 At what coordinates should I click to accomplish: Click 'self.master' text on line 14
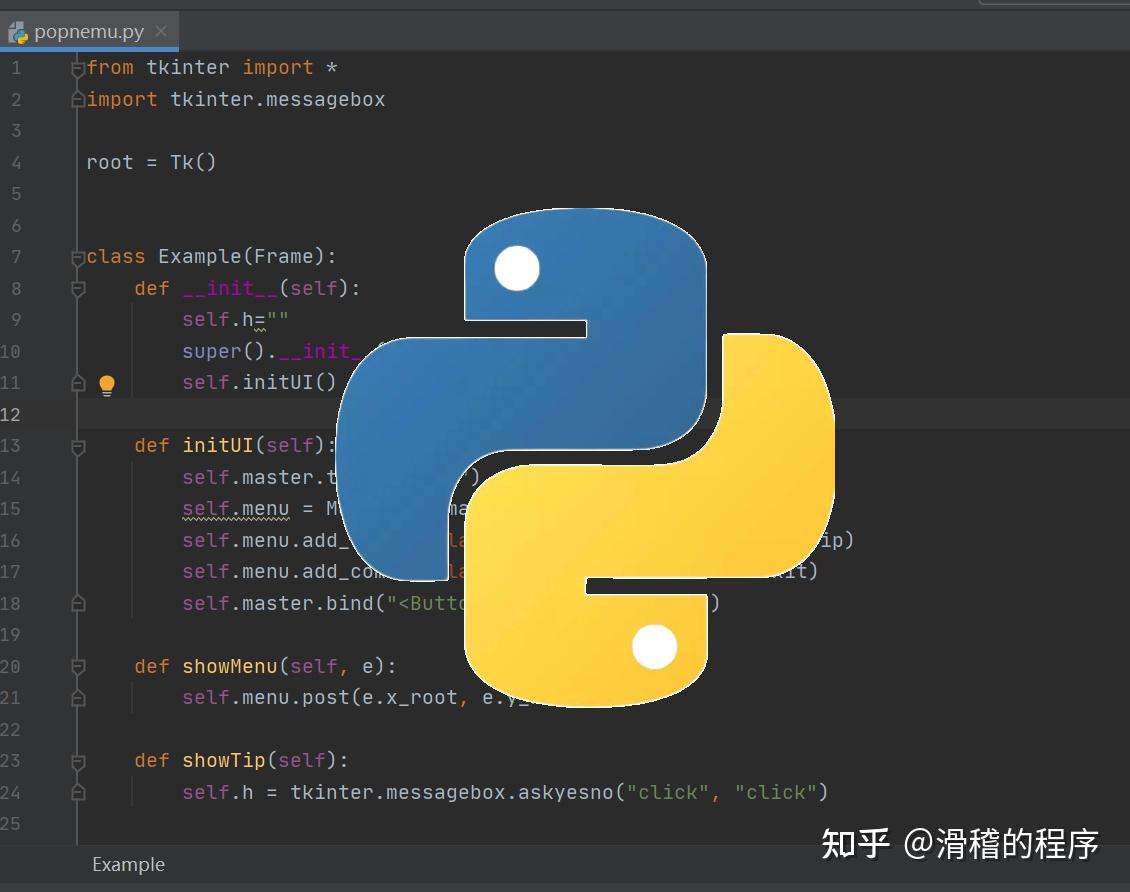tap(247, 477)
